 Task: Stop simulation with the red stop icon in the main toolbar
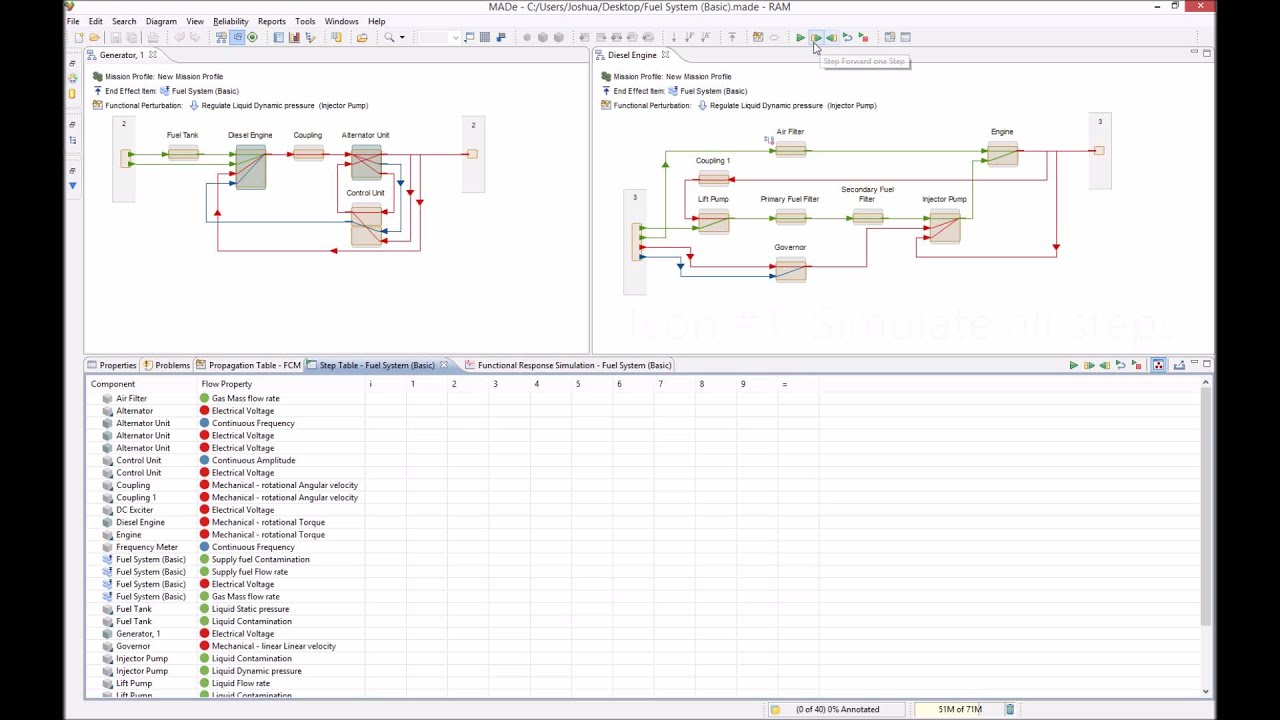864,37
